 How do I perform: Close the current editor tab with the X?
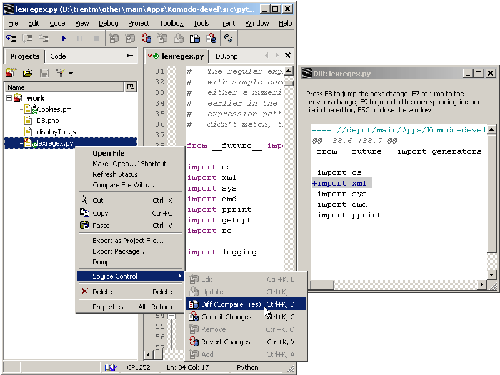coord(288,55)
